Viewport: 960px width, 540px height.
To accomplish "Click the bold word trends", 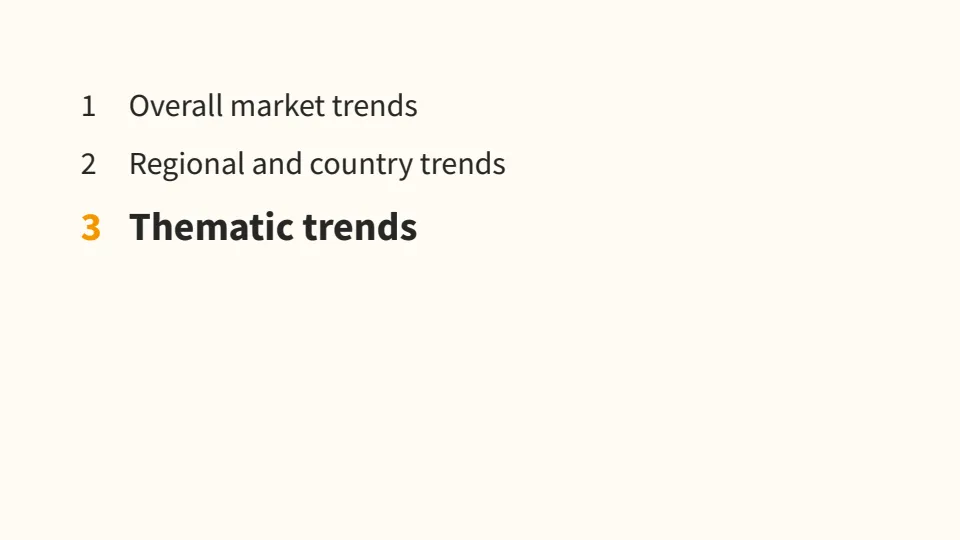I will click(360, 227).
